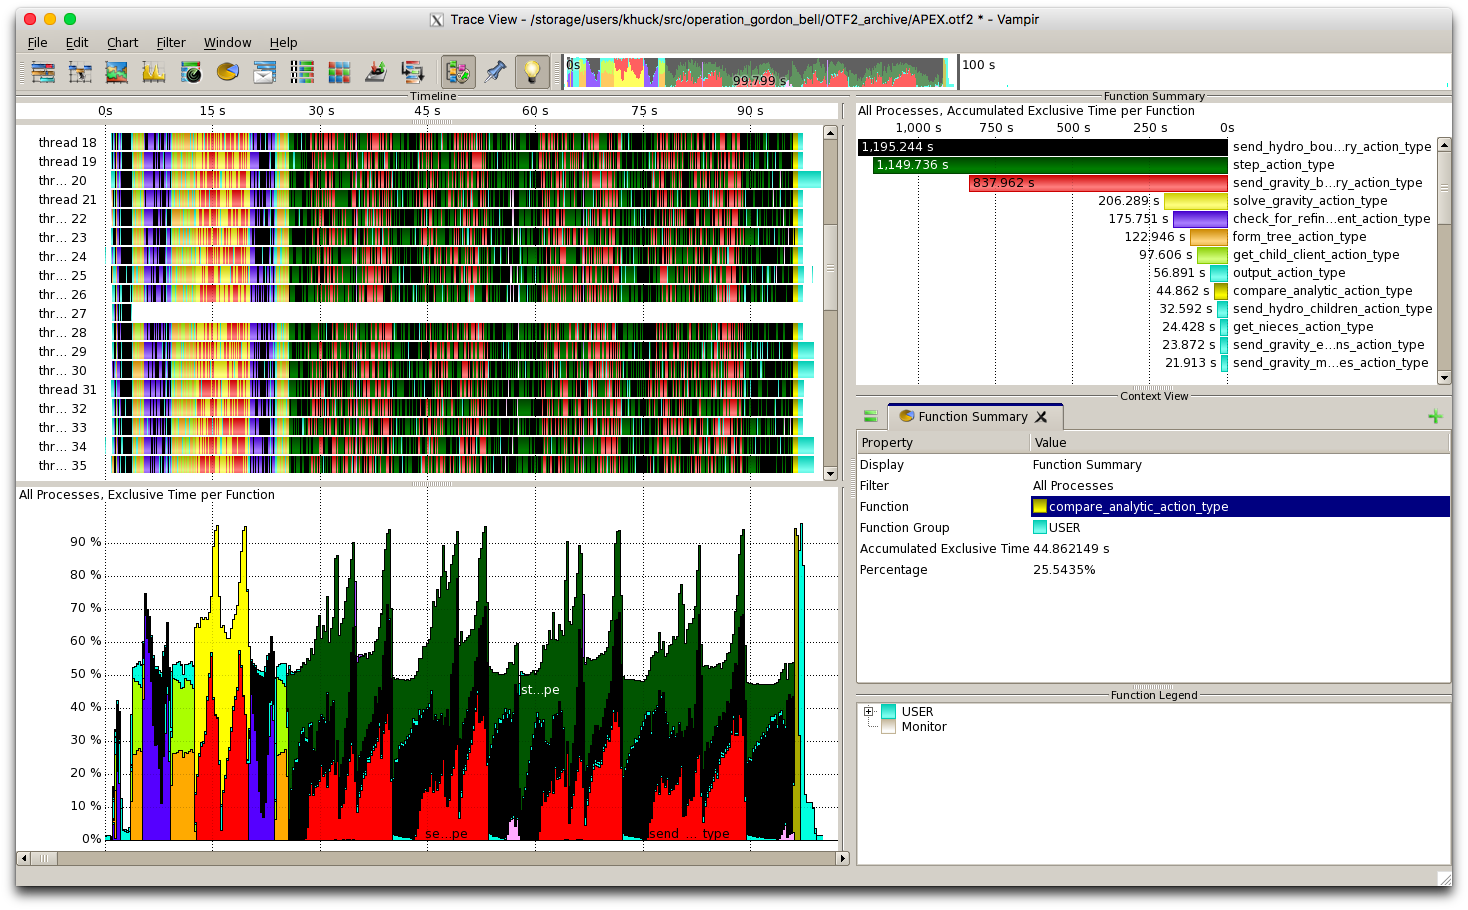Toggle the Function Legend toolbar button
The image size is (1468, 910).
pyautogui.click(x=458, y=72)
